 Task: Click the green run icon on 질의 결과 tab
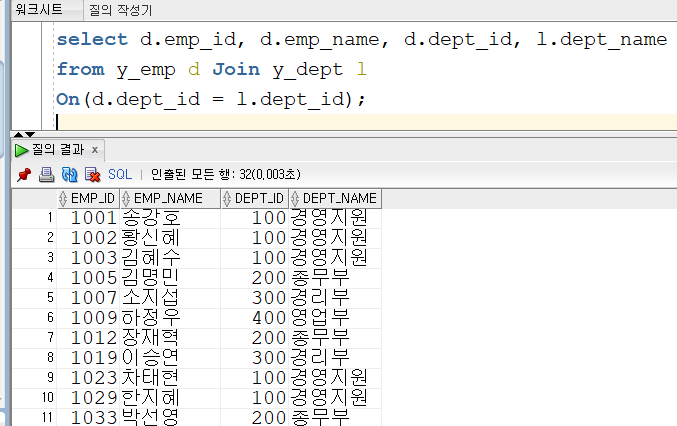pos(21,150)
